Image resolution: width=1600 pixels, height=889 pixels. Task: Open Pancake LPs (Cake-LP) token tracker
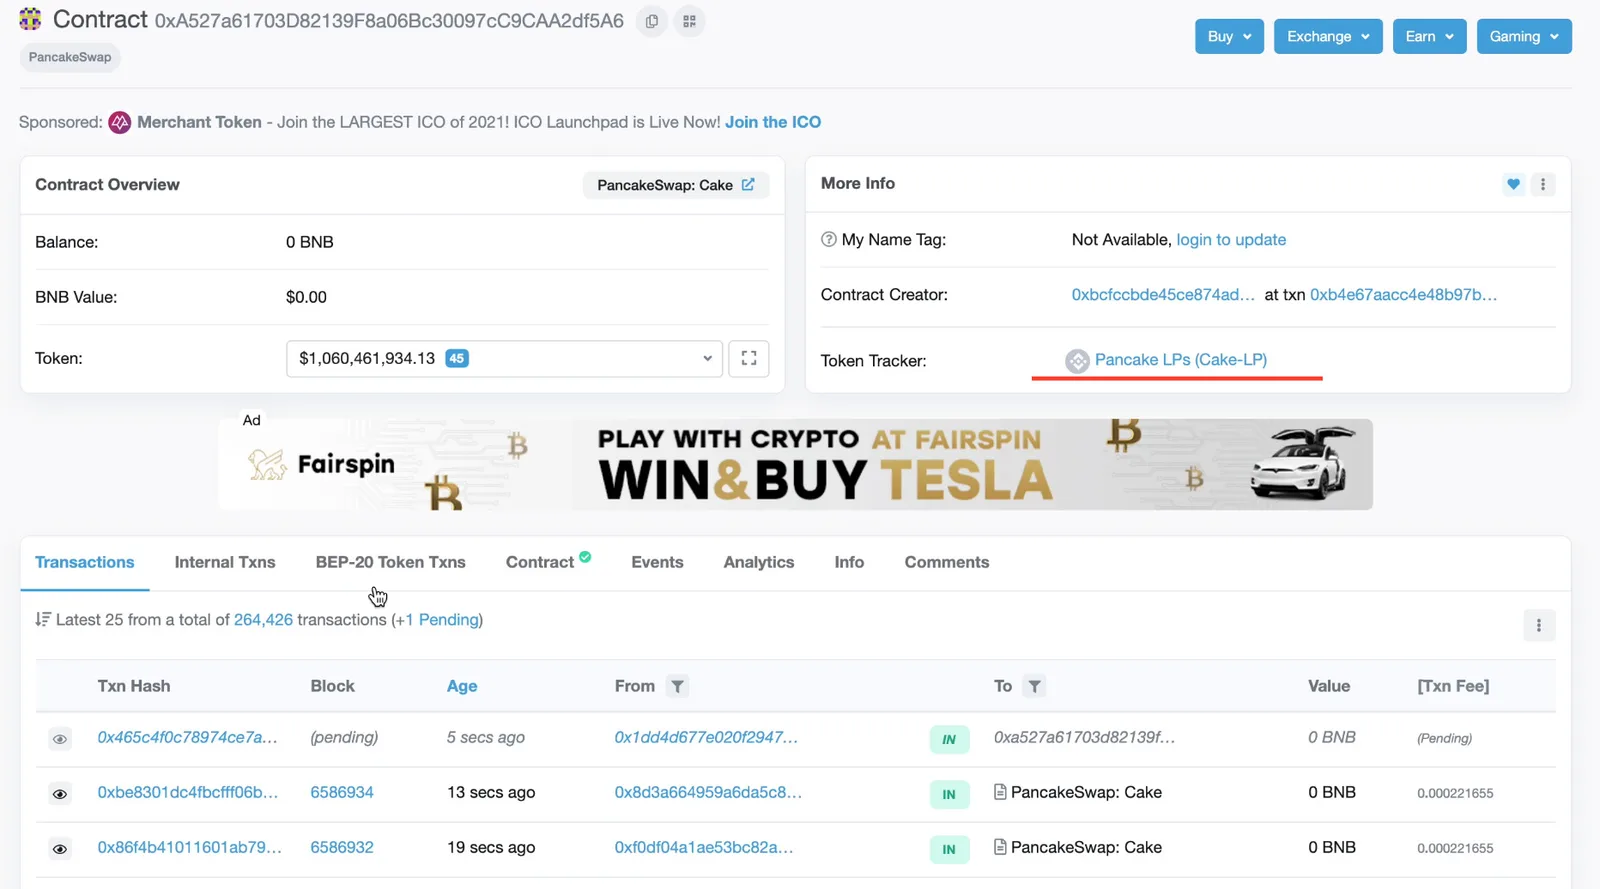coord(1181,360)
